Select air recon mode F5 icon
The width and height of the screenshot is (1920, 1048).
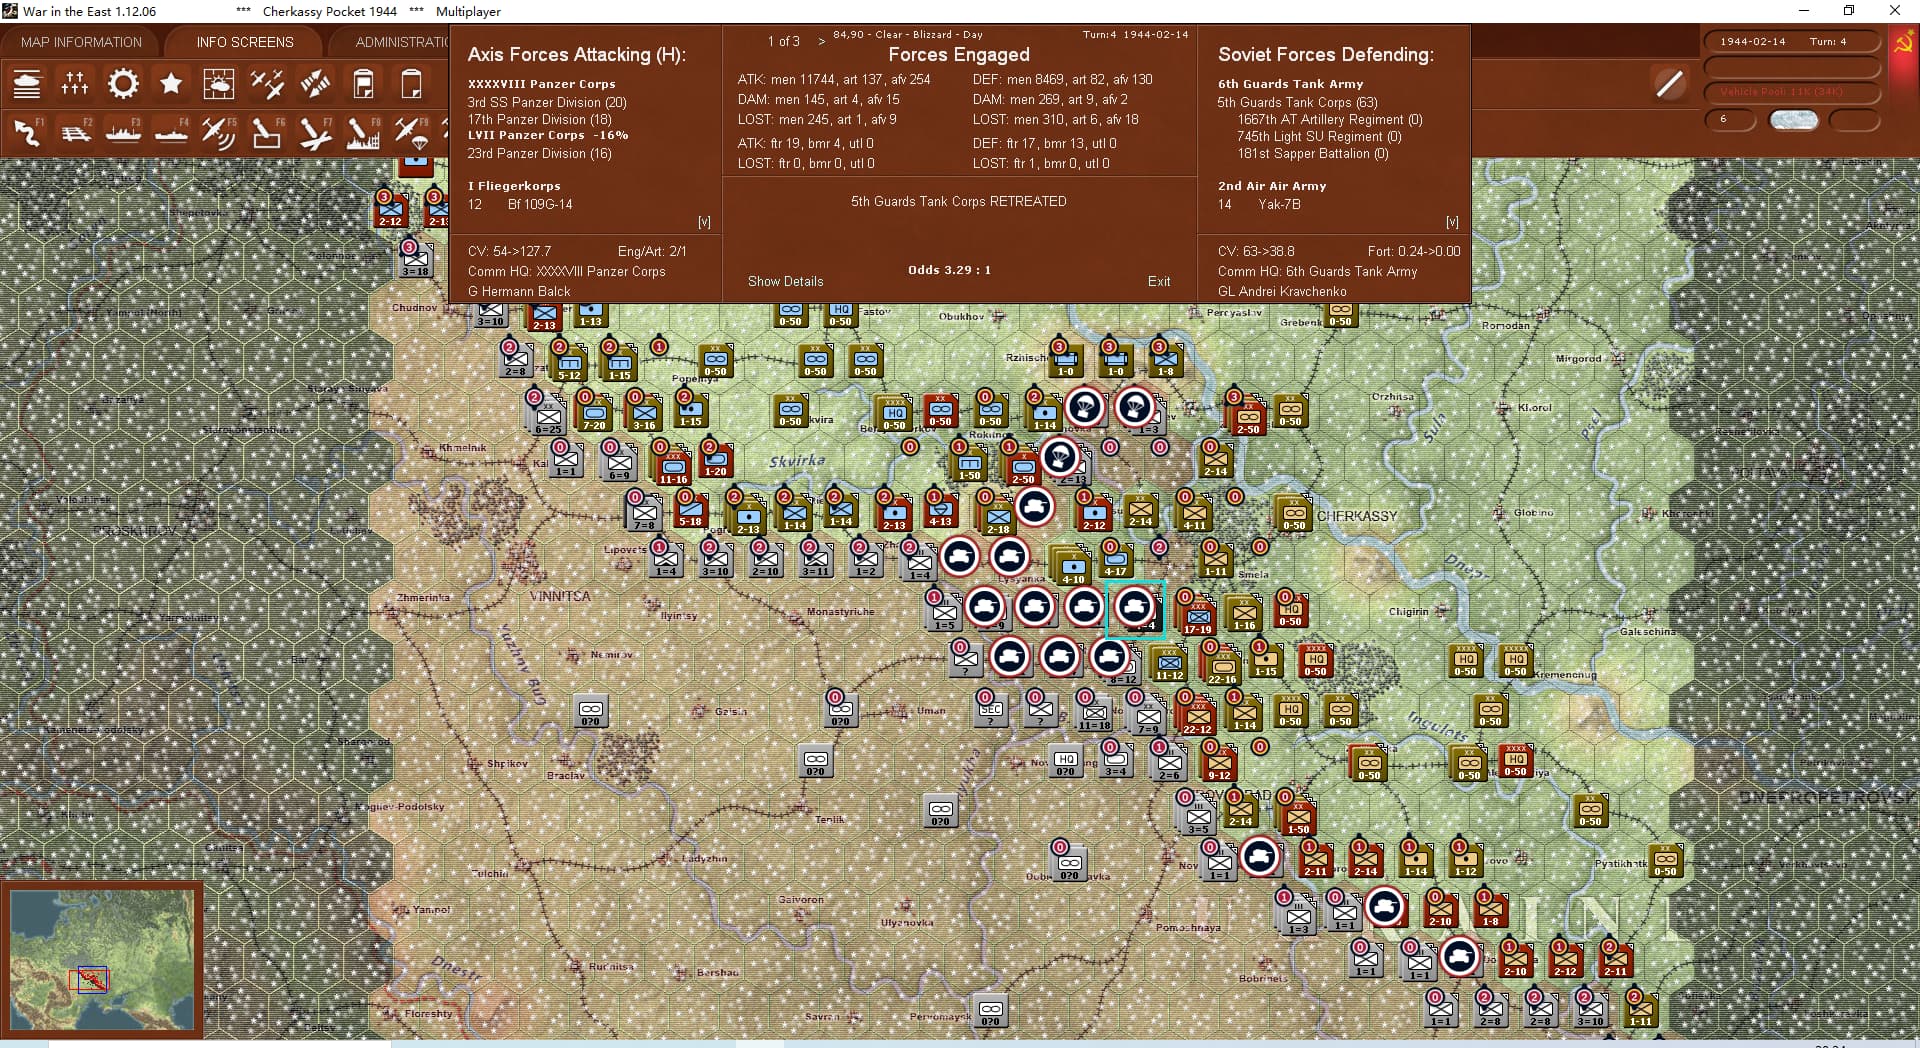[219, 132]
